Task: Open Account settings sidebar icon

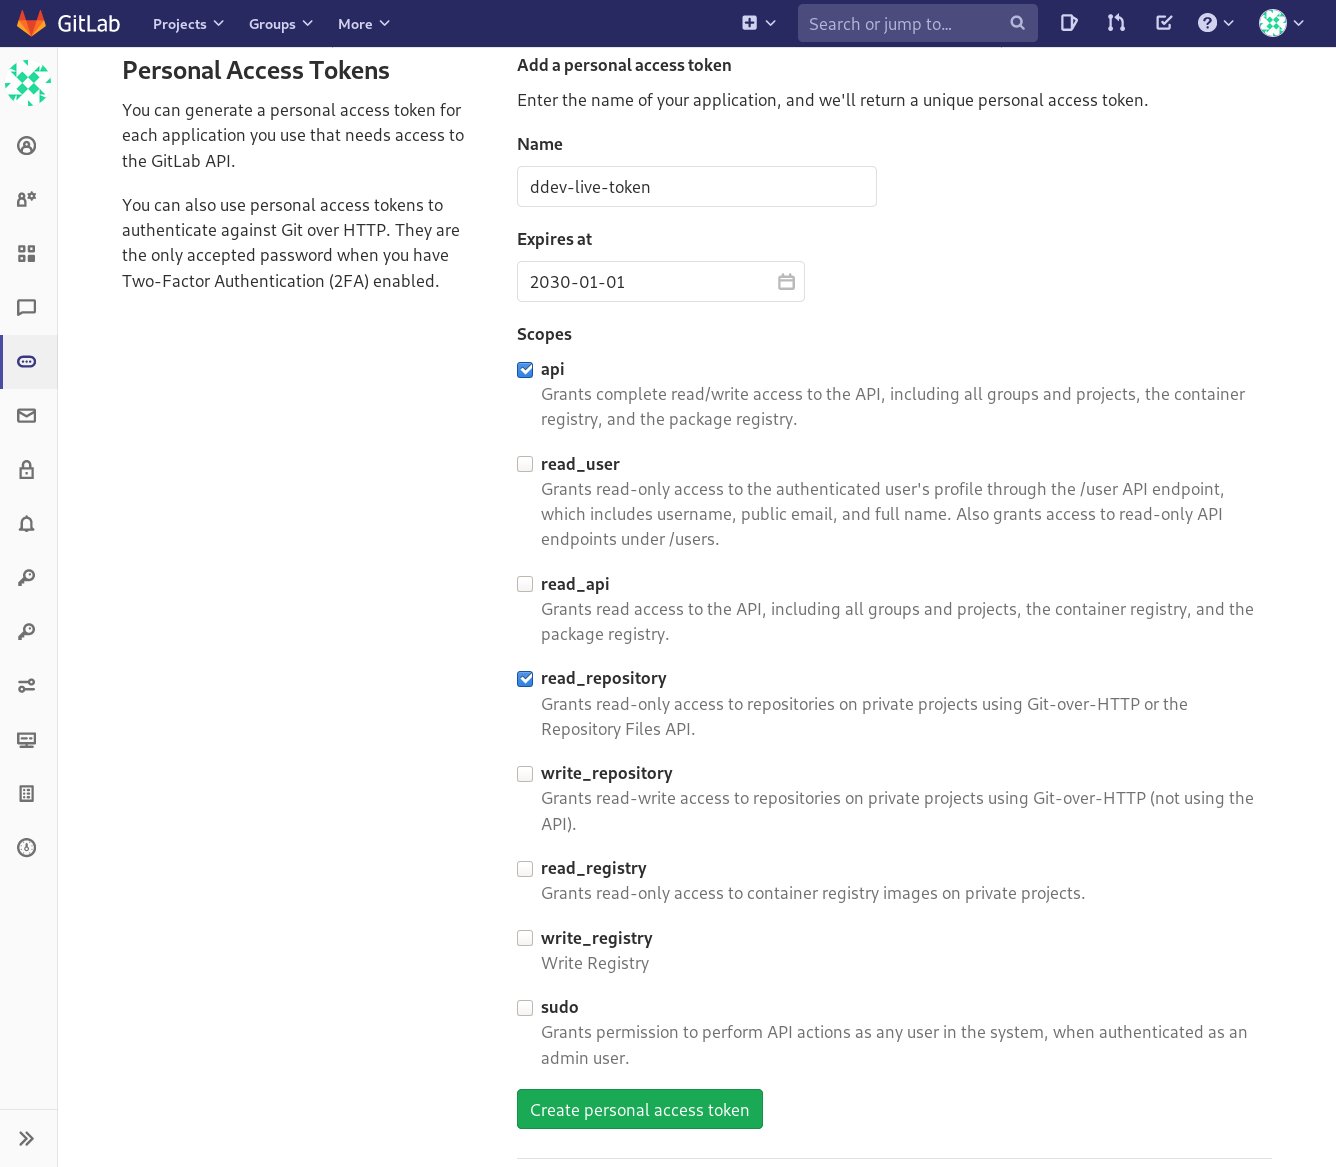Action: point(27,200)
